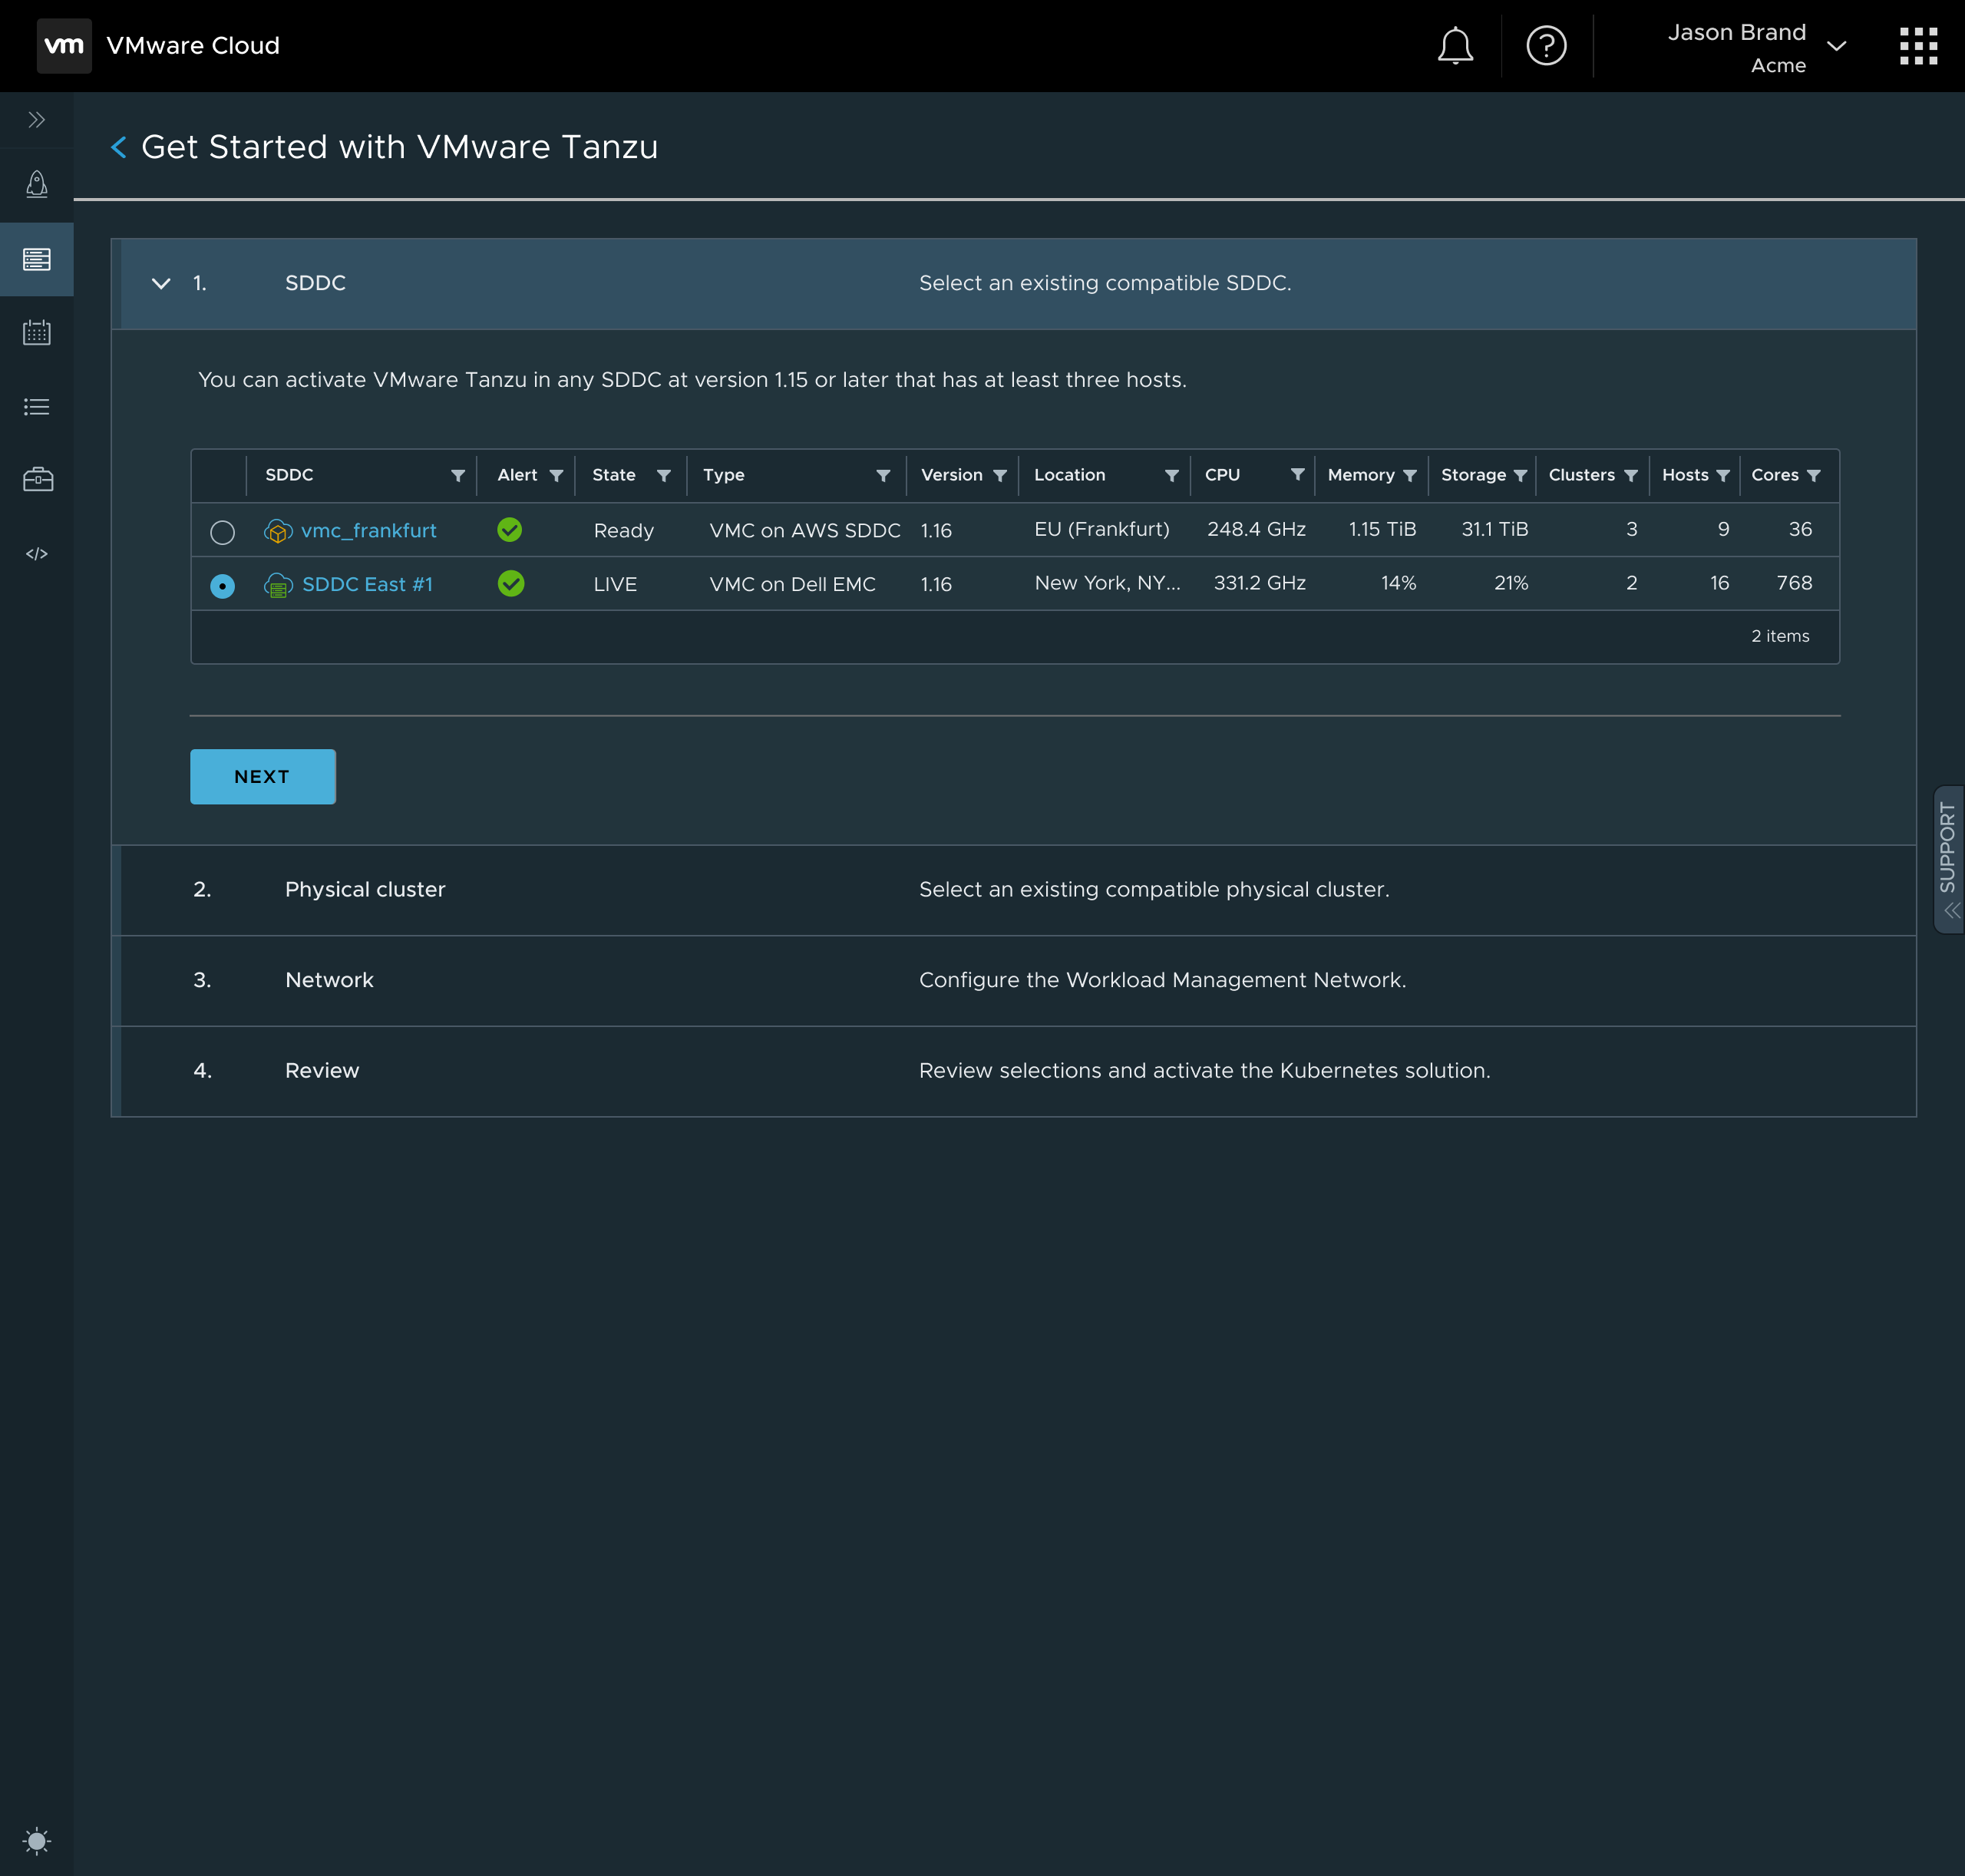Expand the collapsed left navigation panel
Image resolution: width=1965 pixels, height=1876 pixels.
pos(37,119)
